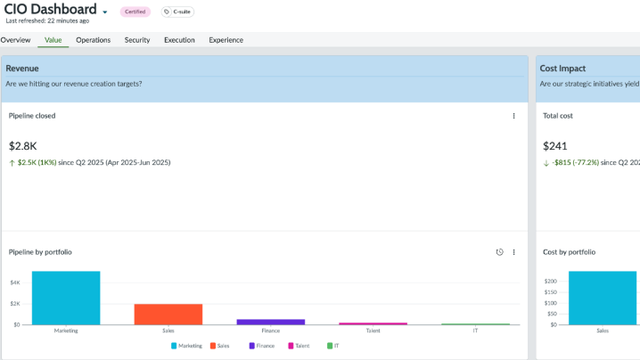
Task: Switch to the Execution tab
Action: (x=179, y=40)
